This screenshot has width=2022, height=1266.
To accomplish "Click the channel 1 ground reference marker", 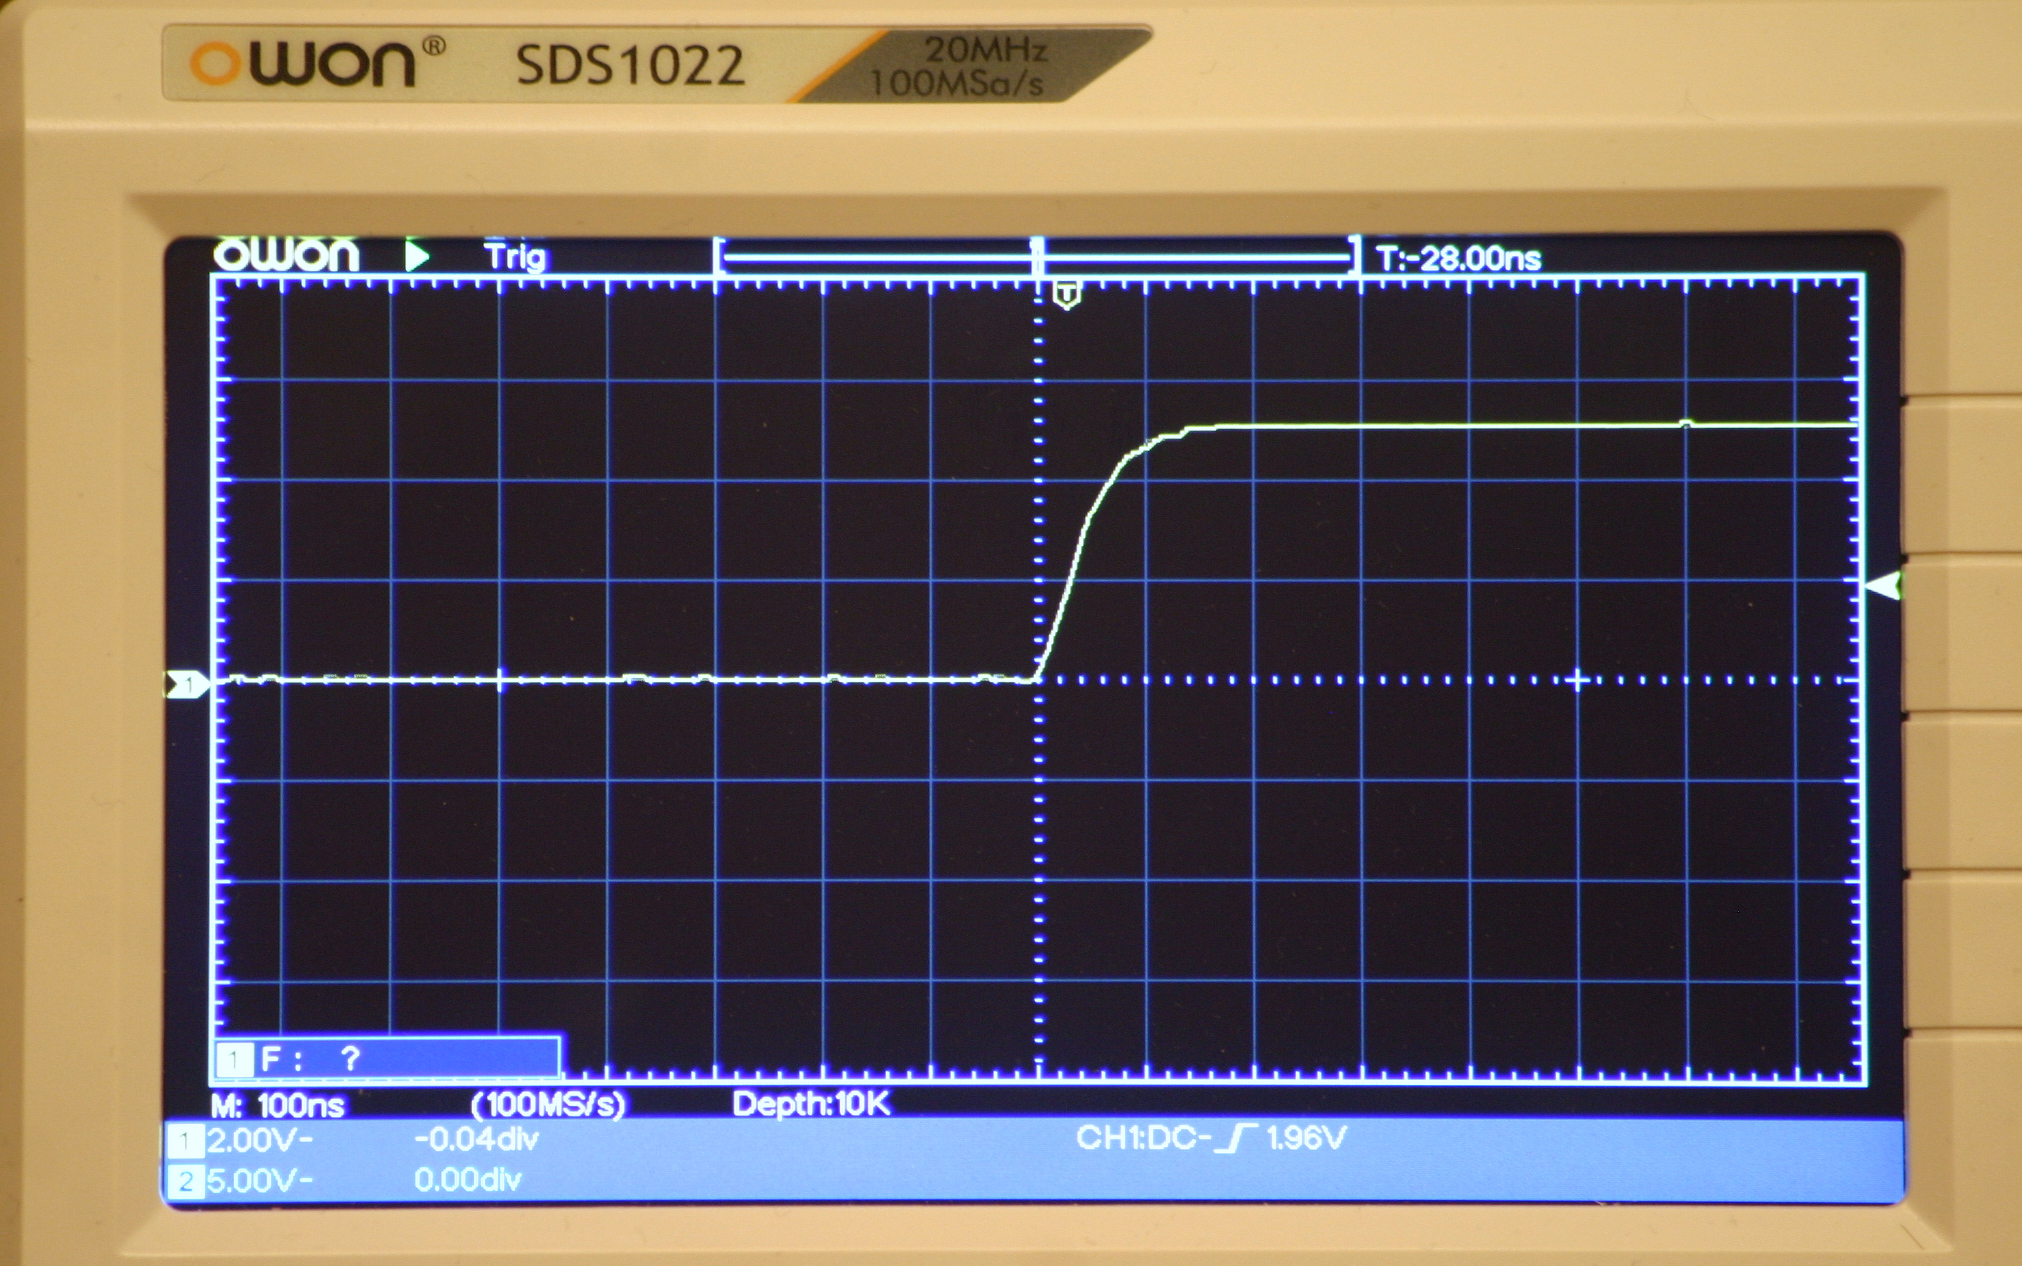I will tap(187, 685).
